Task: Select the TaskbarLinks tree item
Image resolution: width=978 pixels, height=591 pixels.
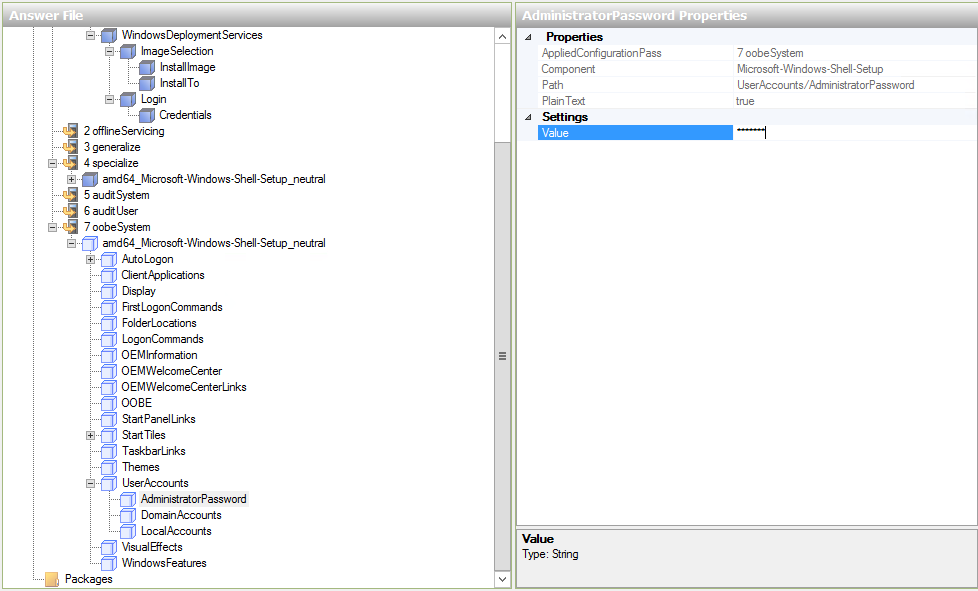Action: coord(153,451)
